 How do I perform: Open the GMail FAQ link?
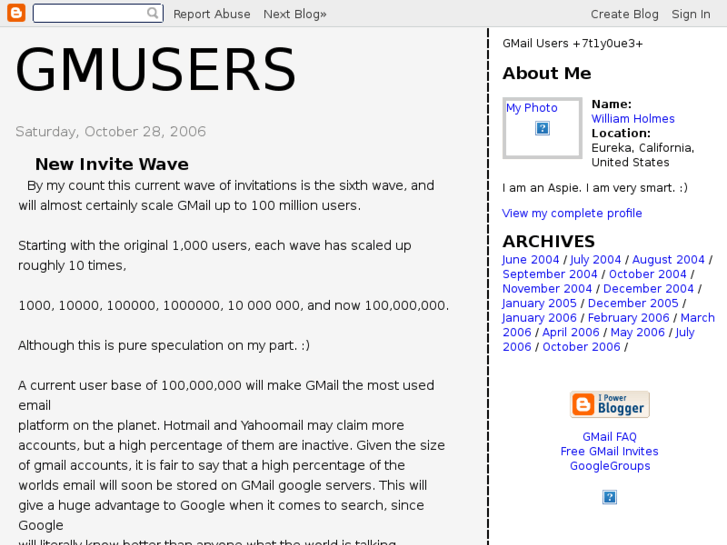click(610, 437)
